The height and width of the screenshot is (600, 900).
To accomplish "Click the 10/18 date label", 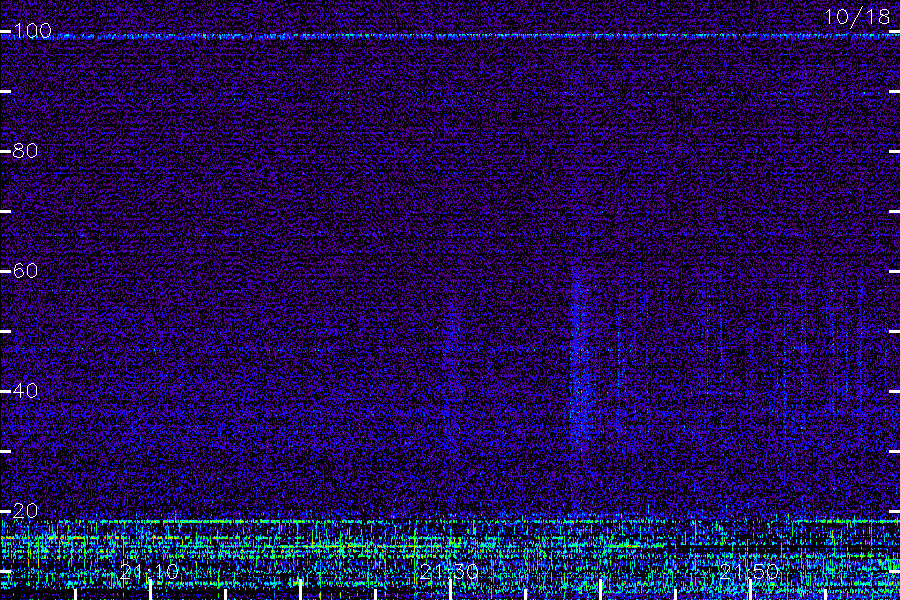I will tap(857, 17).
